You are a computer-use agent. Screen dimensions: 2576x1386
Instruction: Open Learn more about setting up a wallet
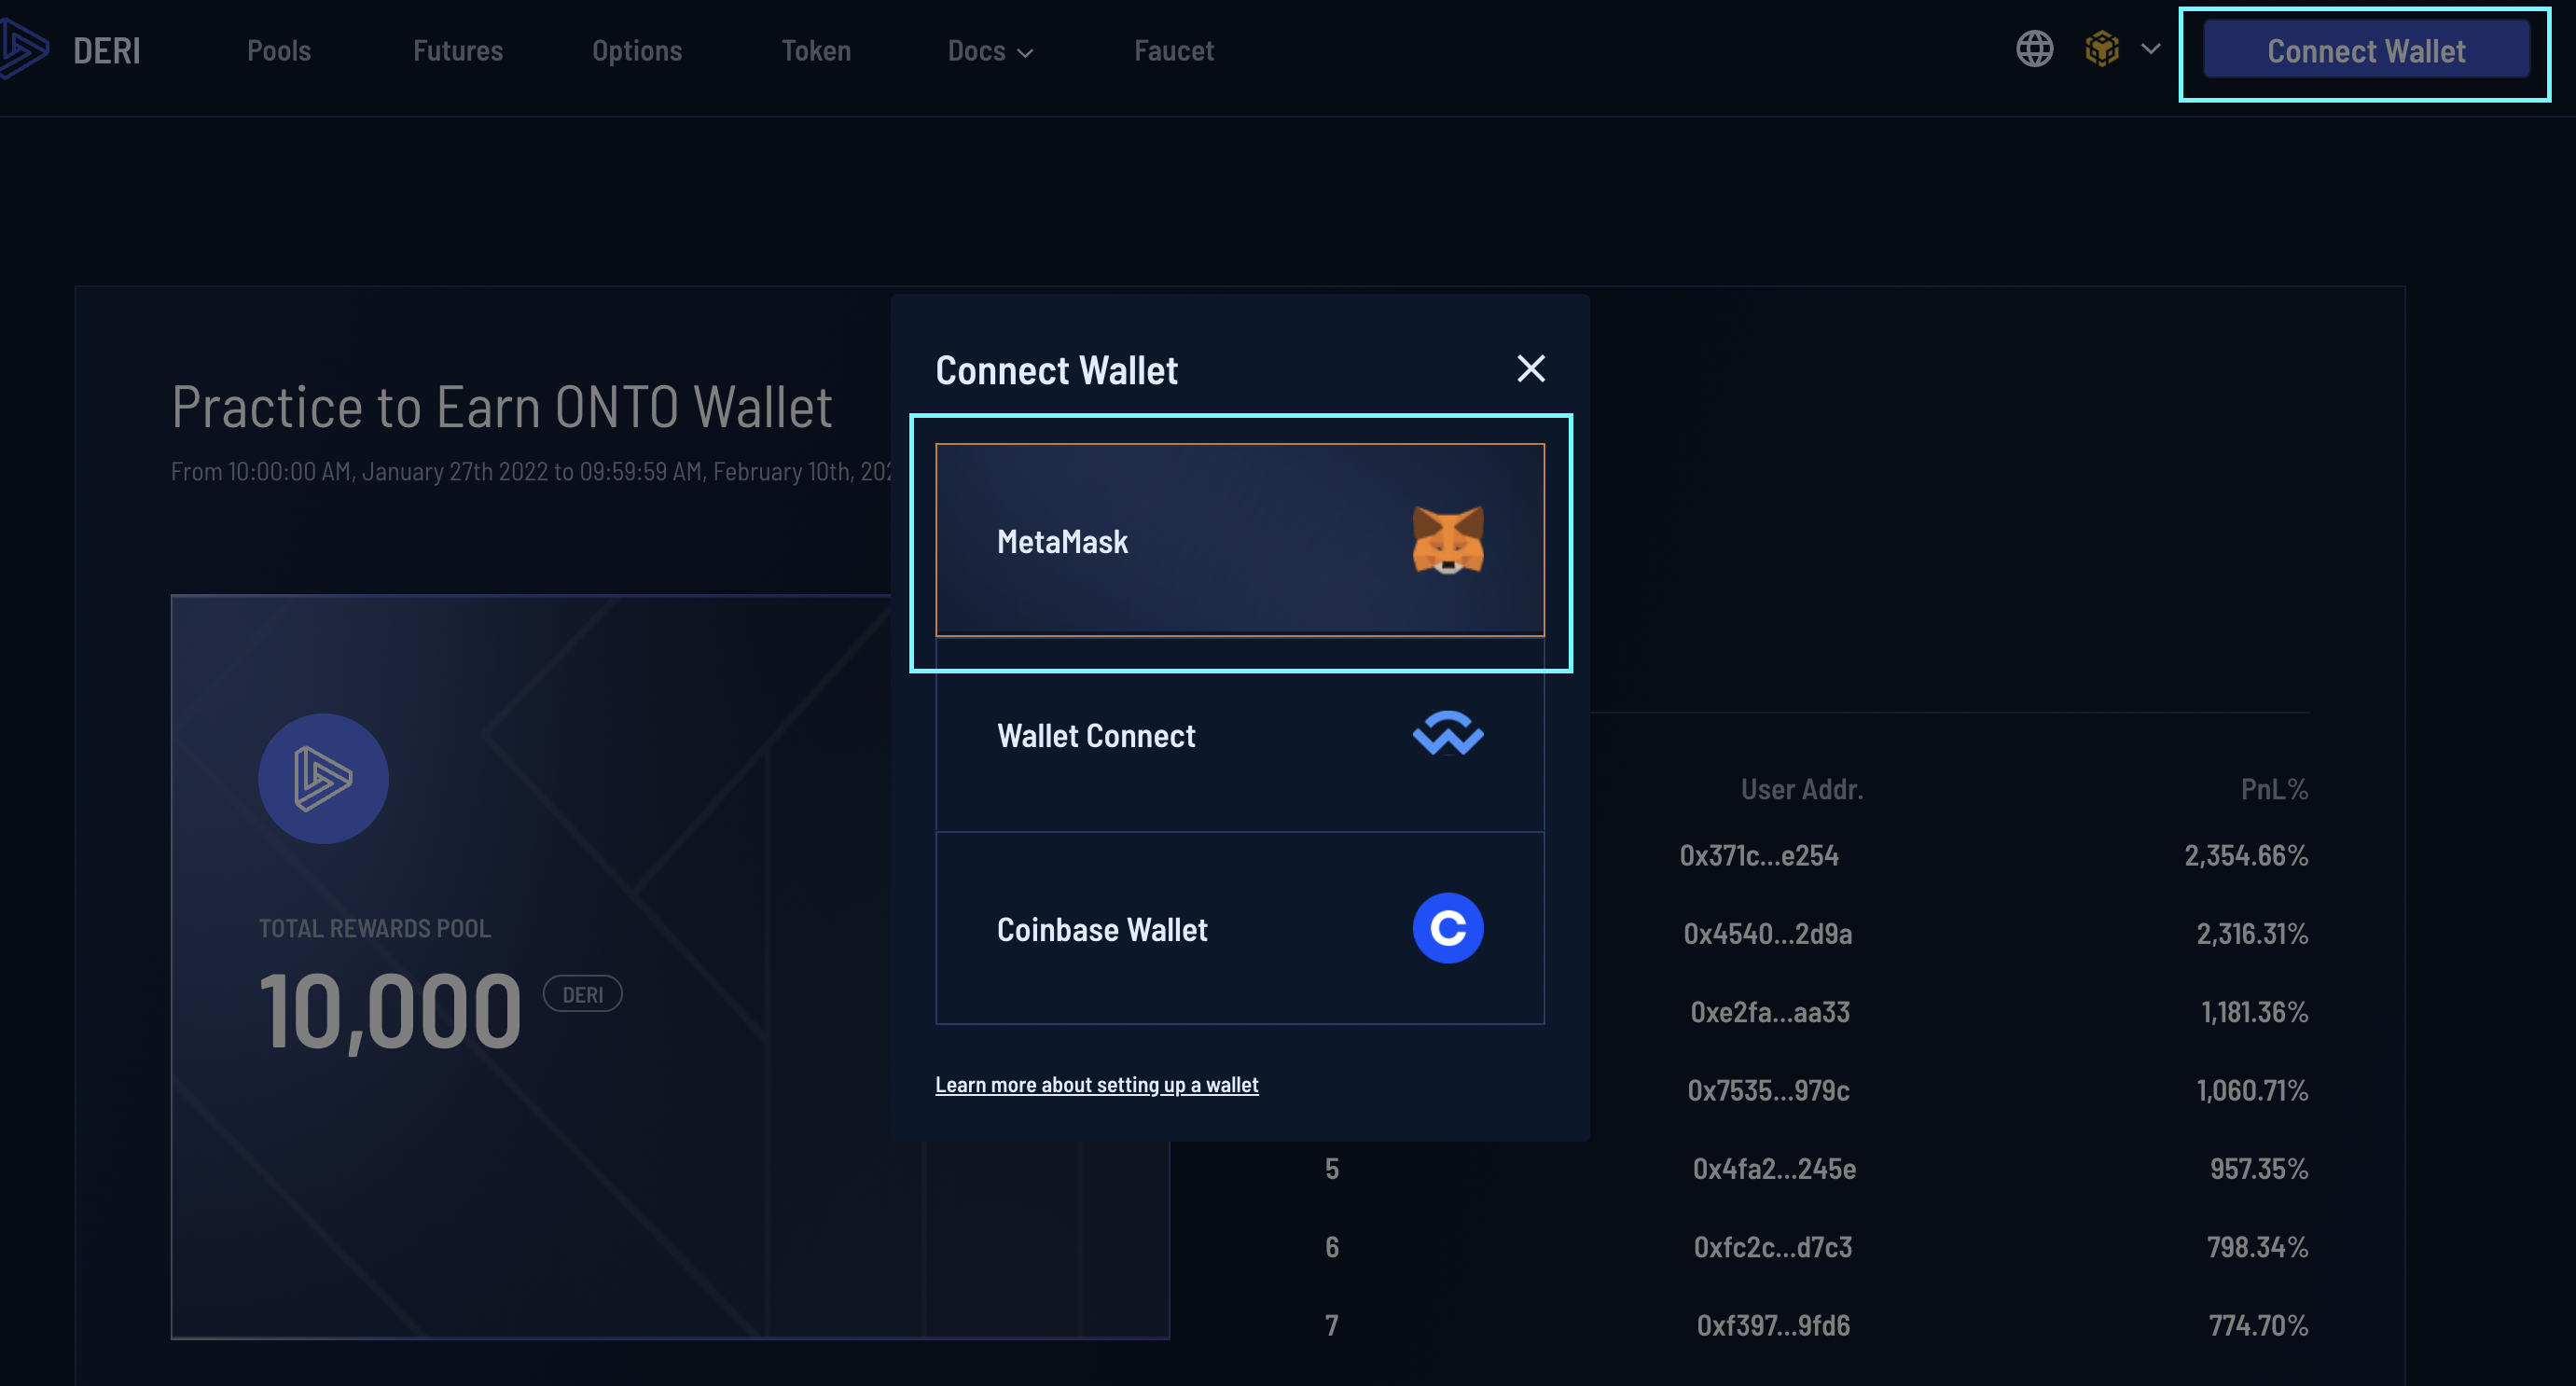[x=1097, y=1085]
